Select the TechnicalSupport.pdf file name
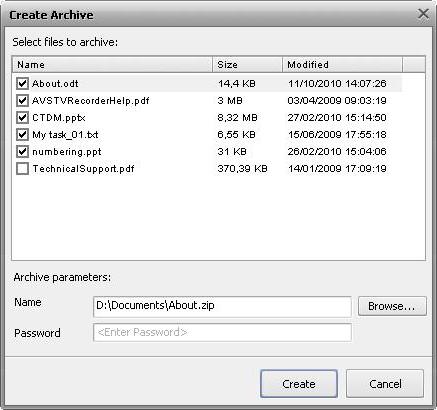Screen dimensions: 437x410 (83, 169)
